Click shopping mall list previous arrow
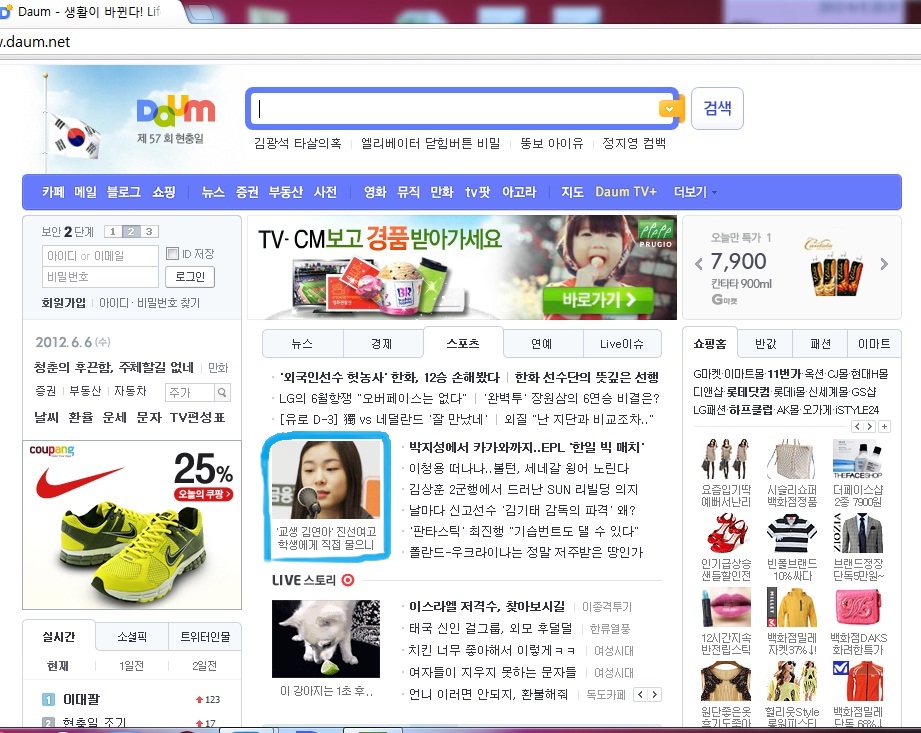921x733 pixels. [x=858, y=426]
